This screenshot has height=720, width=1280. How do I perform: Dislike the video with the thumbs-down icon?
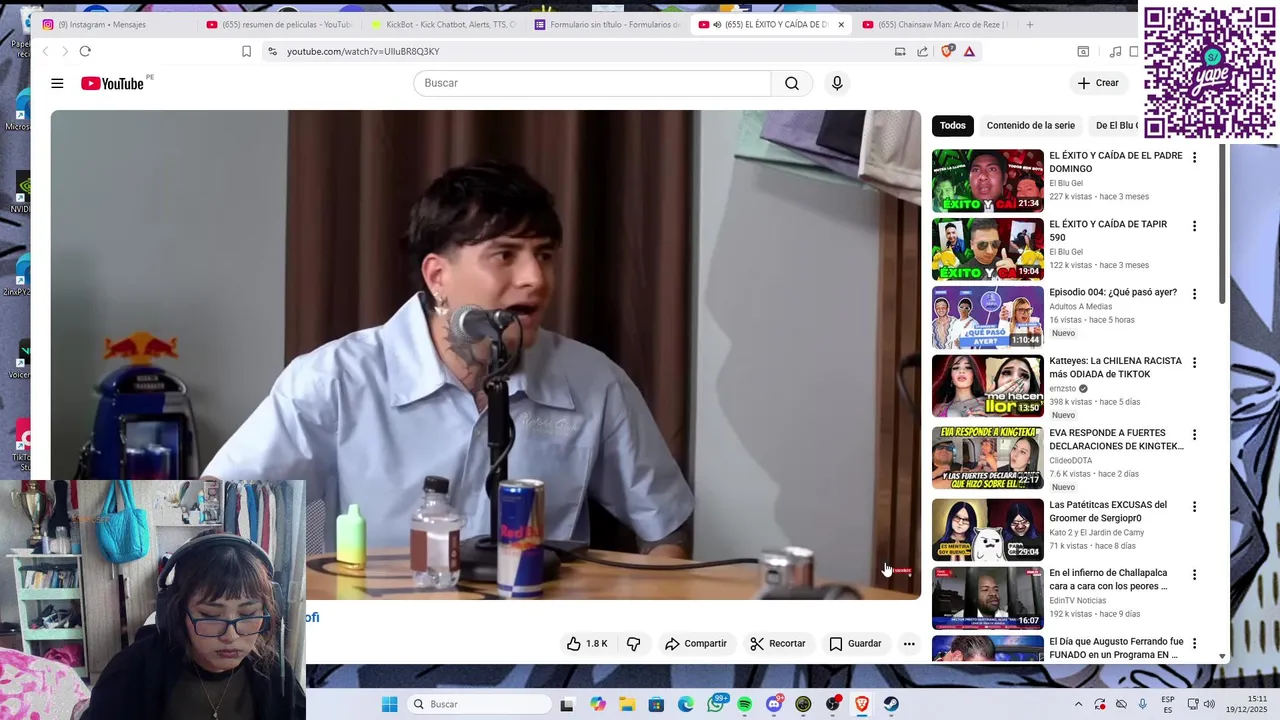tap(633, 644)
